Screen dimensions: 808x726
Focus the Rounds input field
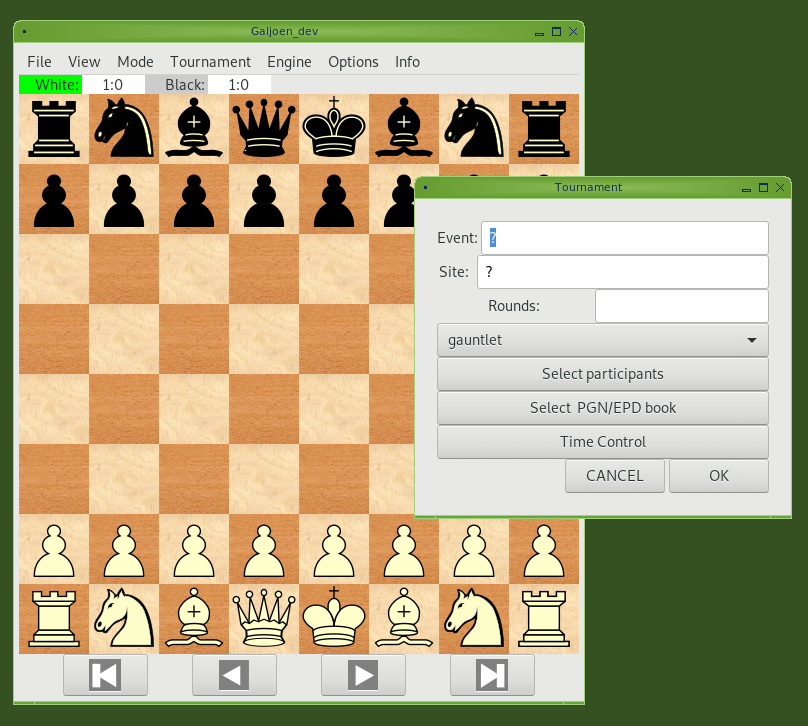click(x=681, y=306)
